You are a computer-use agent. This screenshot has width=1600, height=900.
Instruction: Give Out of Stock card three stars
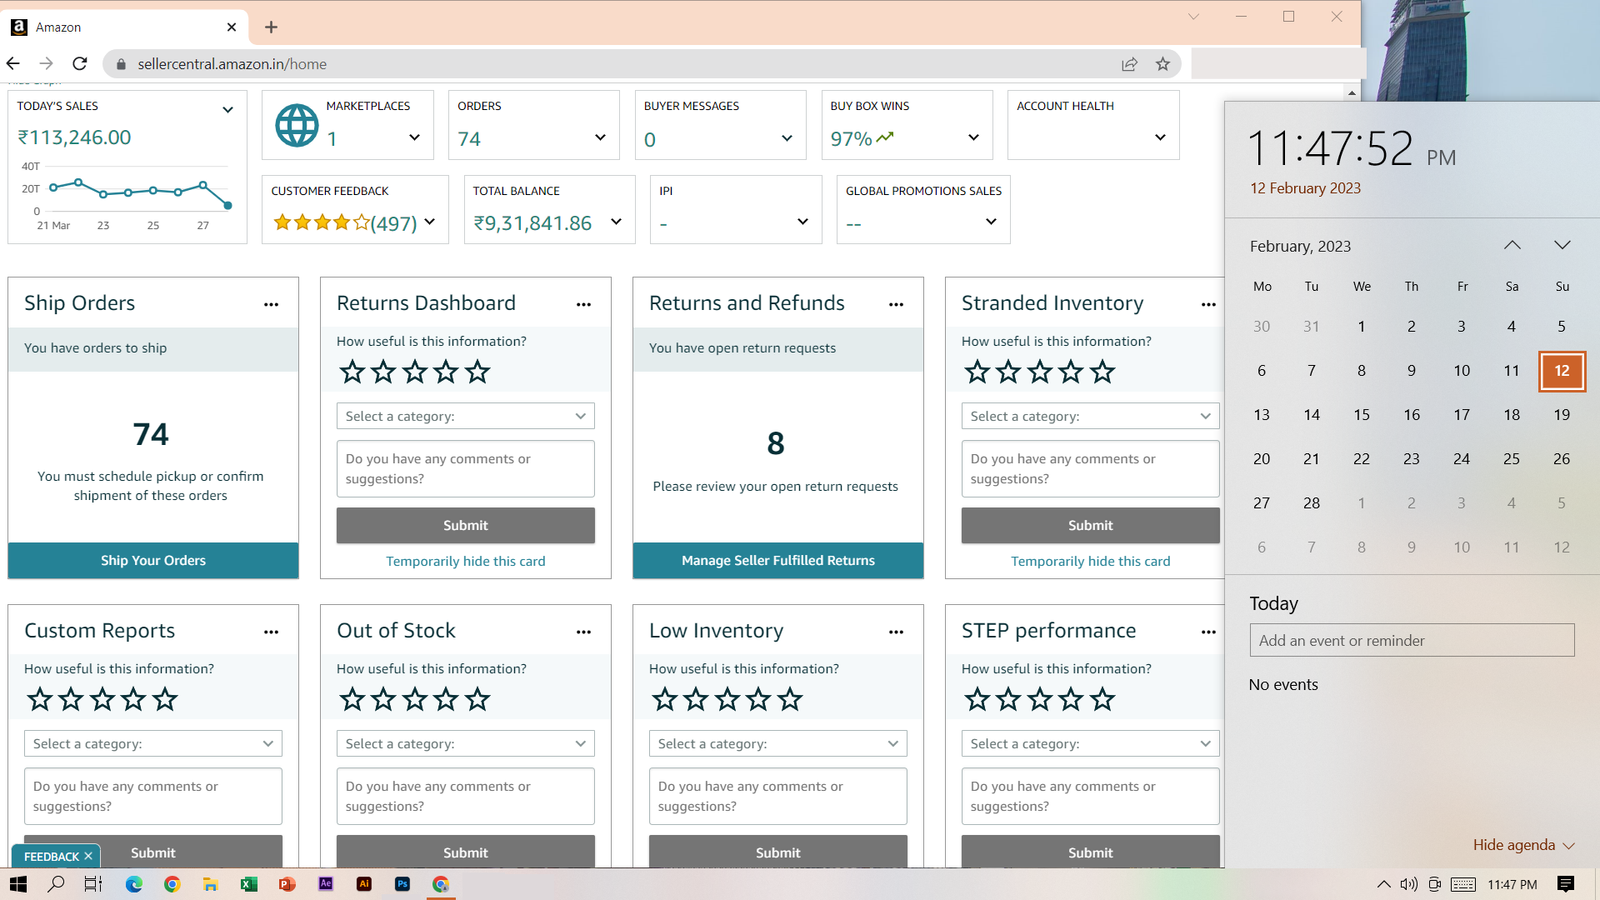(x=415, y=700)
